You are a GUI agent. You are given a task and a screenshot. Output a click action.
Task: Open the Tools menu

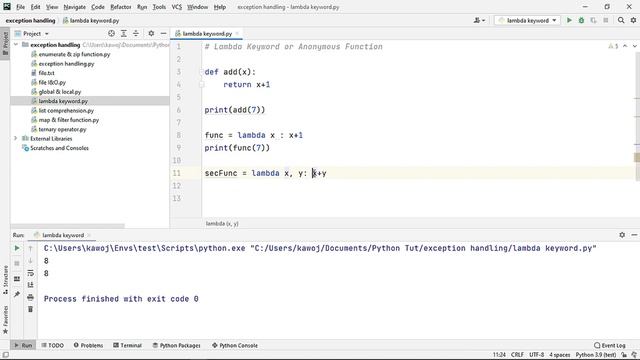(x=159, y=7)
